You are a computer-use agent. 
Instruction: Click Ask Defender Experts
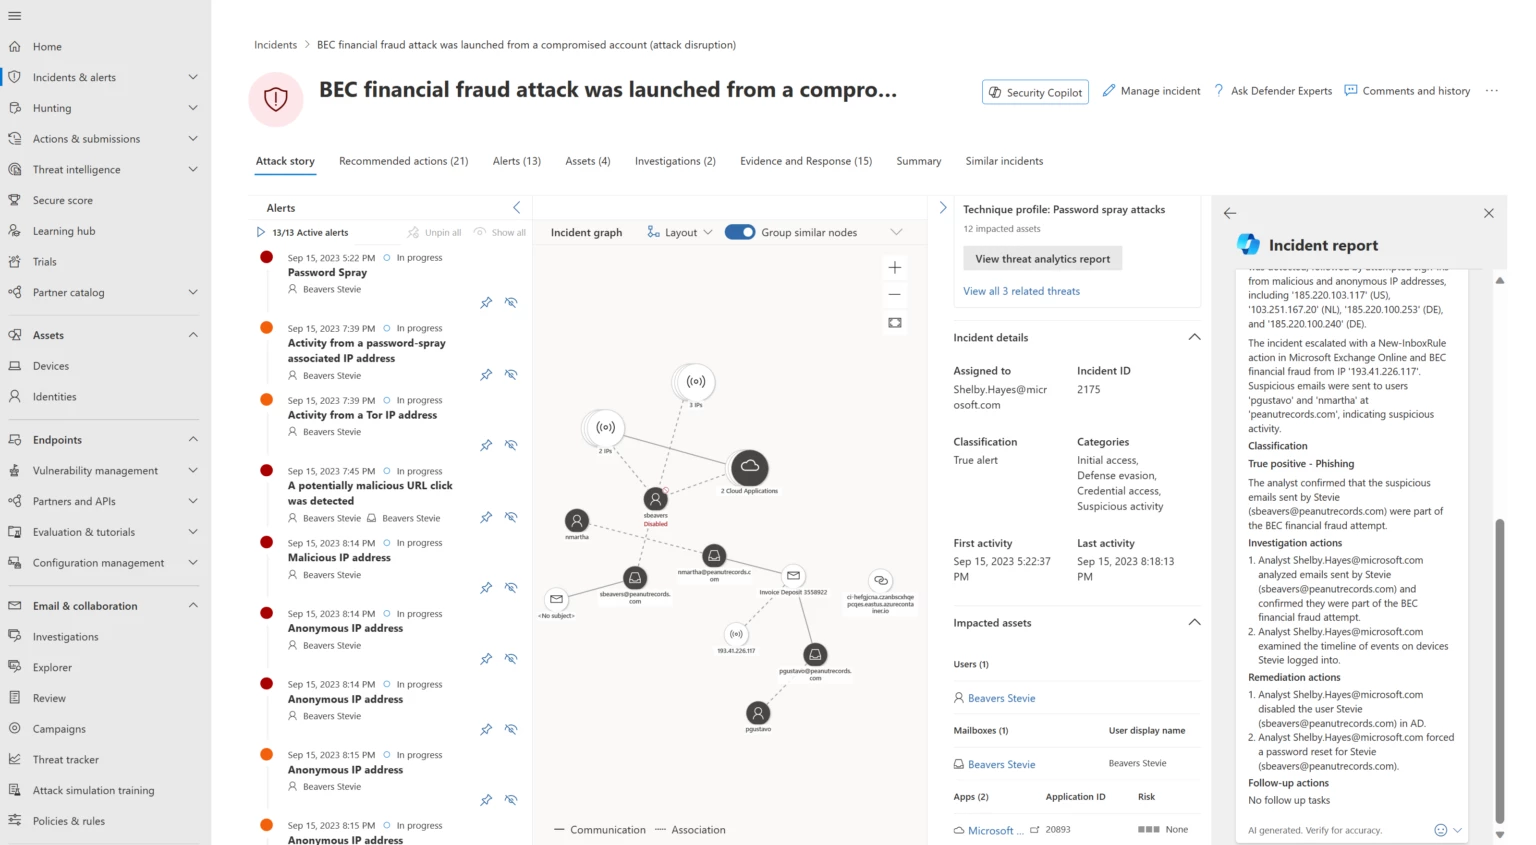1273,91
